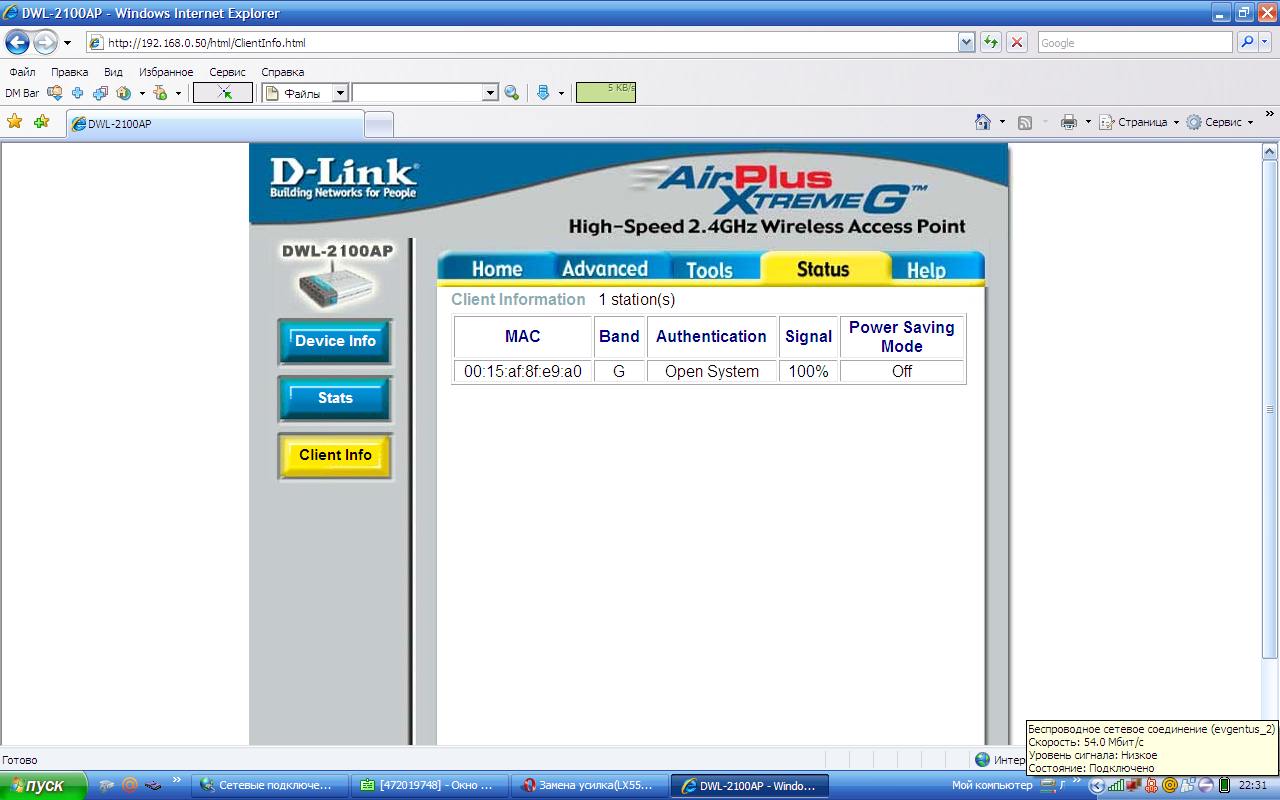Click the Device Info button
Viewport: 1280px width, 800px height.
click(x=335, y=342)
